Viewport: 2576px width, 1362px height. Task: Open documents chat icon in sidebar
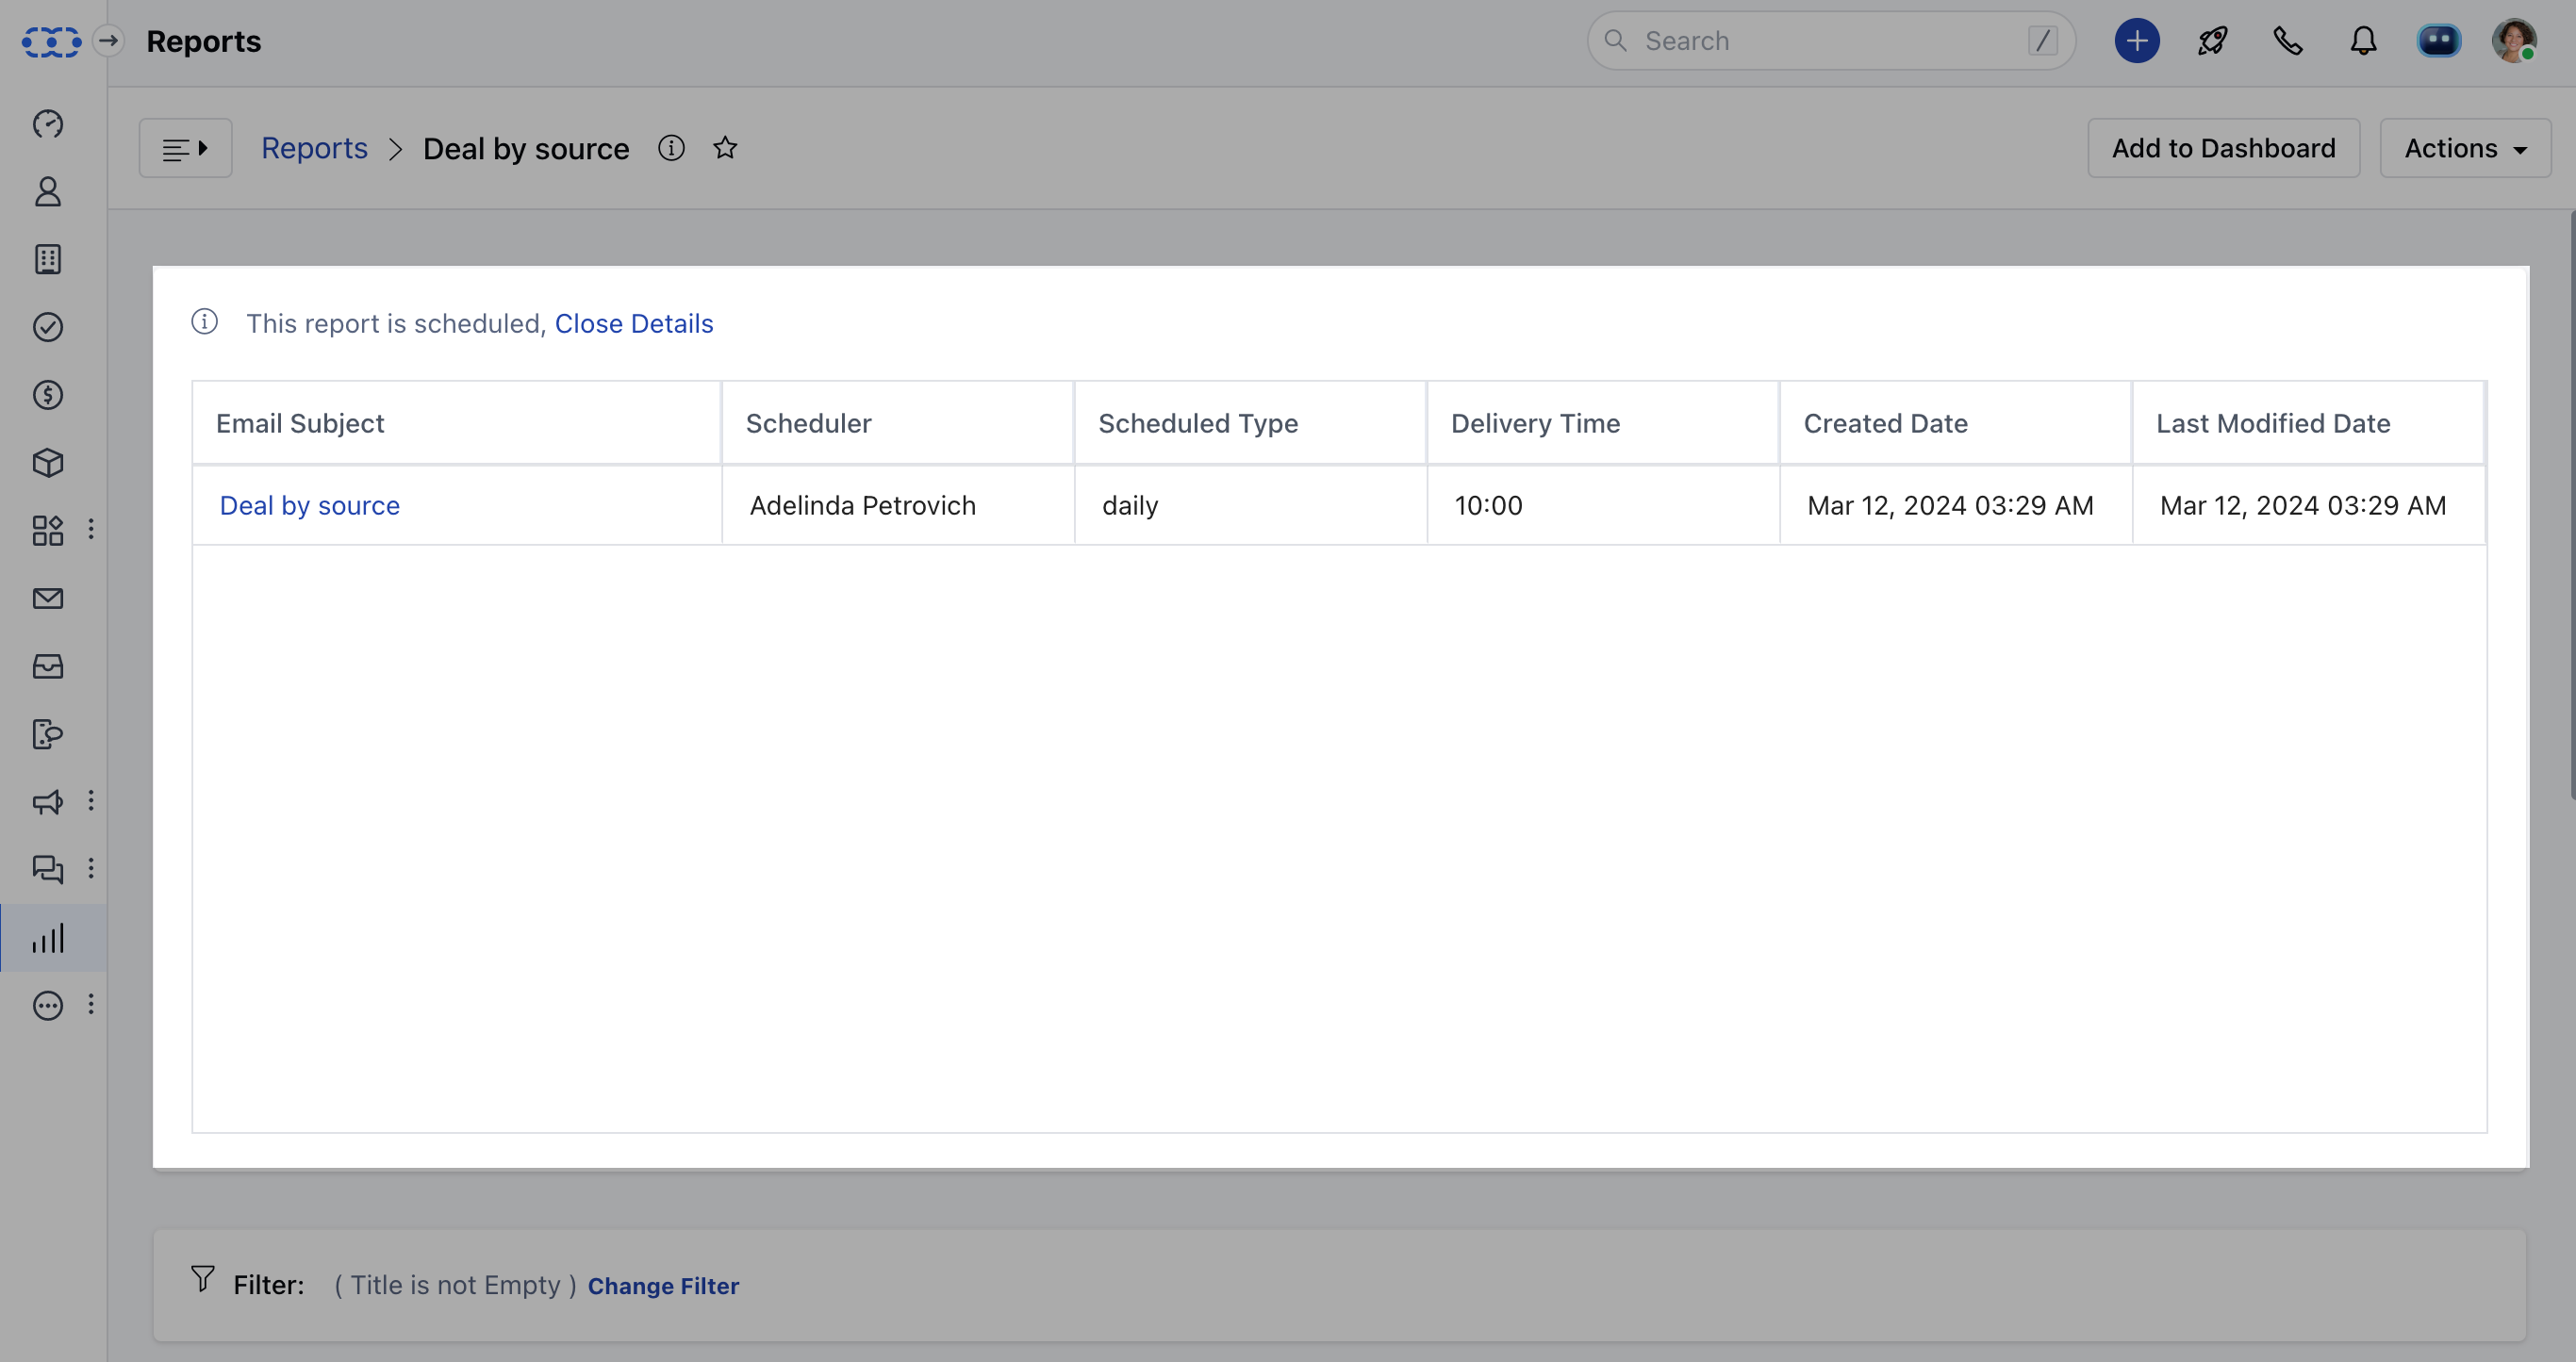point(48,734)
